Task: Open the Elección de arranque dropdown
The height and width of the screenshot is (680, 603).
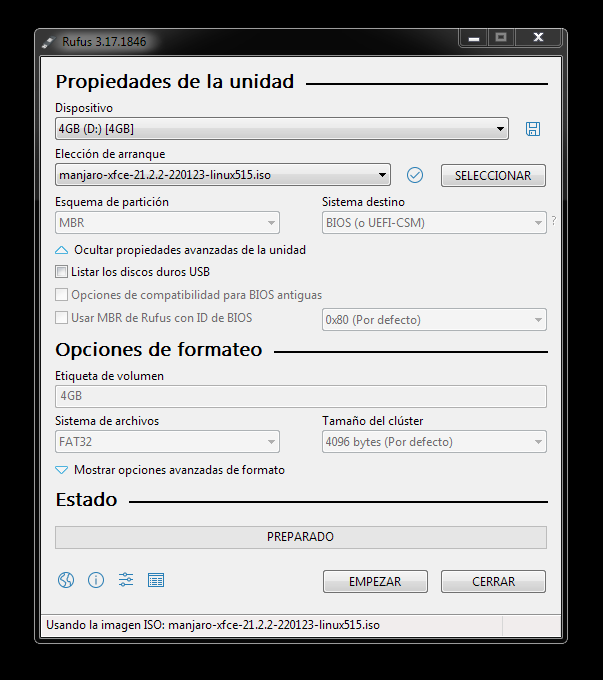Action: pyautogui.click(x=223, y=175)
